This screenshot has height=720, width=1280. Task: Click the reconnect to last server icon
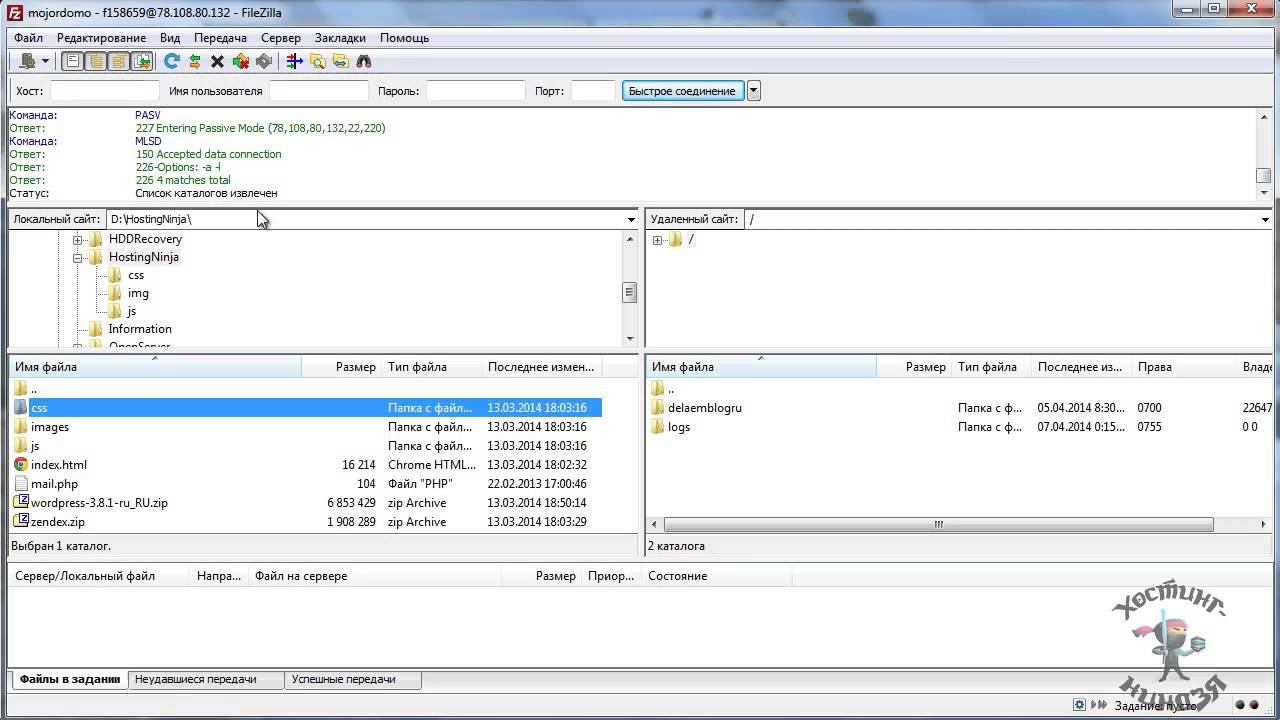(x=264, y=62)
